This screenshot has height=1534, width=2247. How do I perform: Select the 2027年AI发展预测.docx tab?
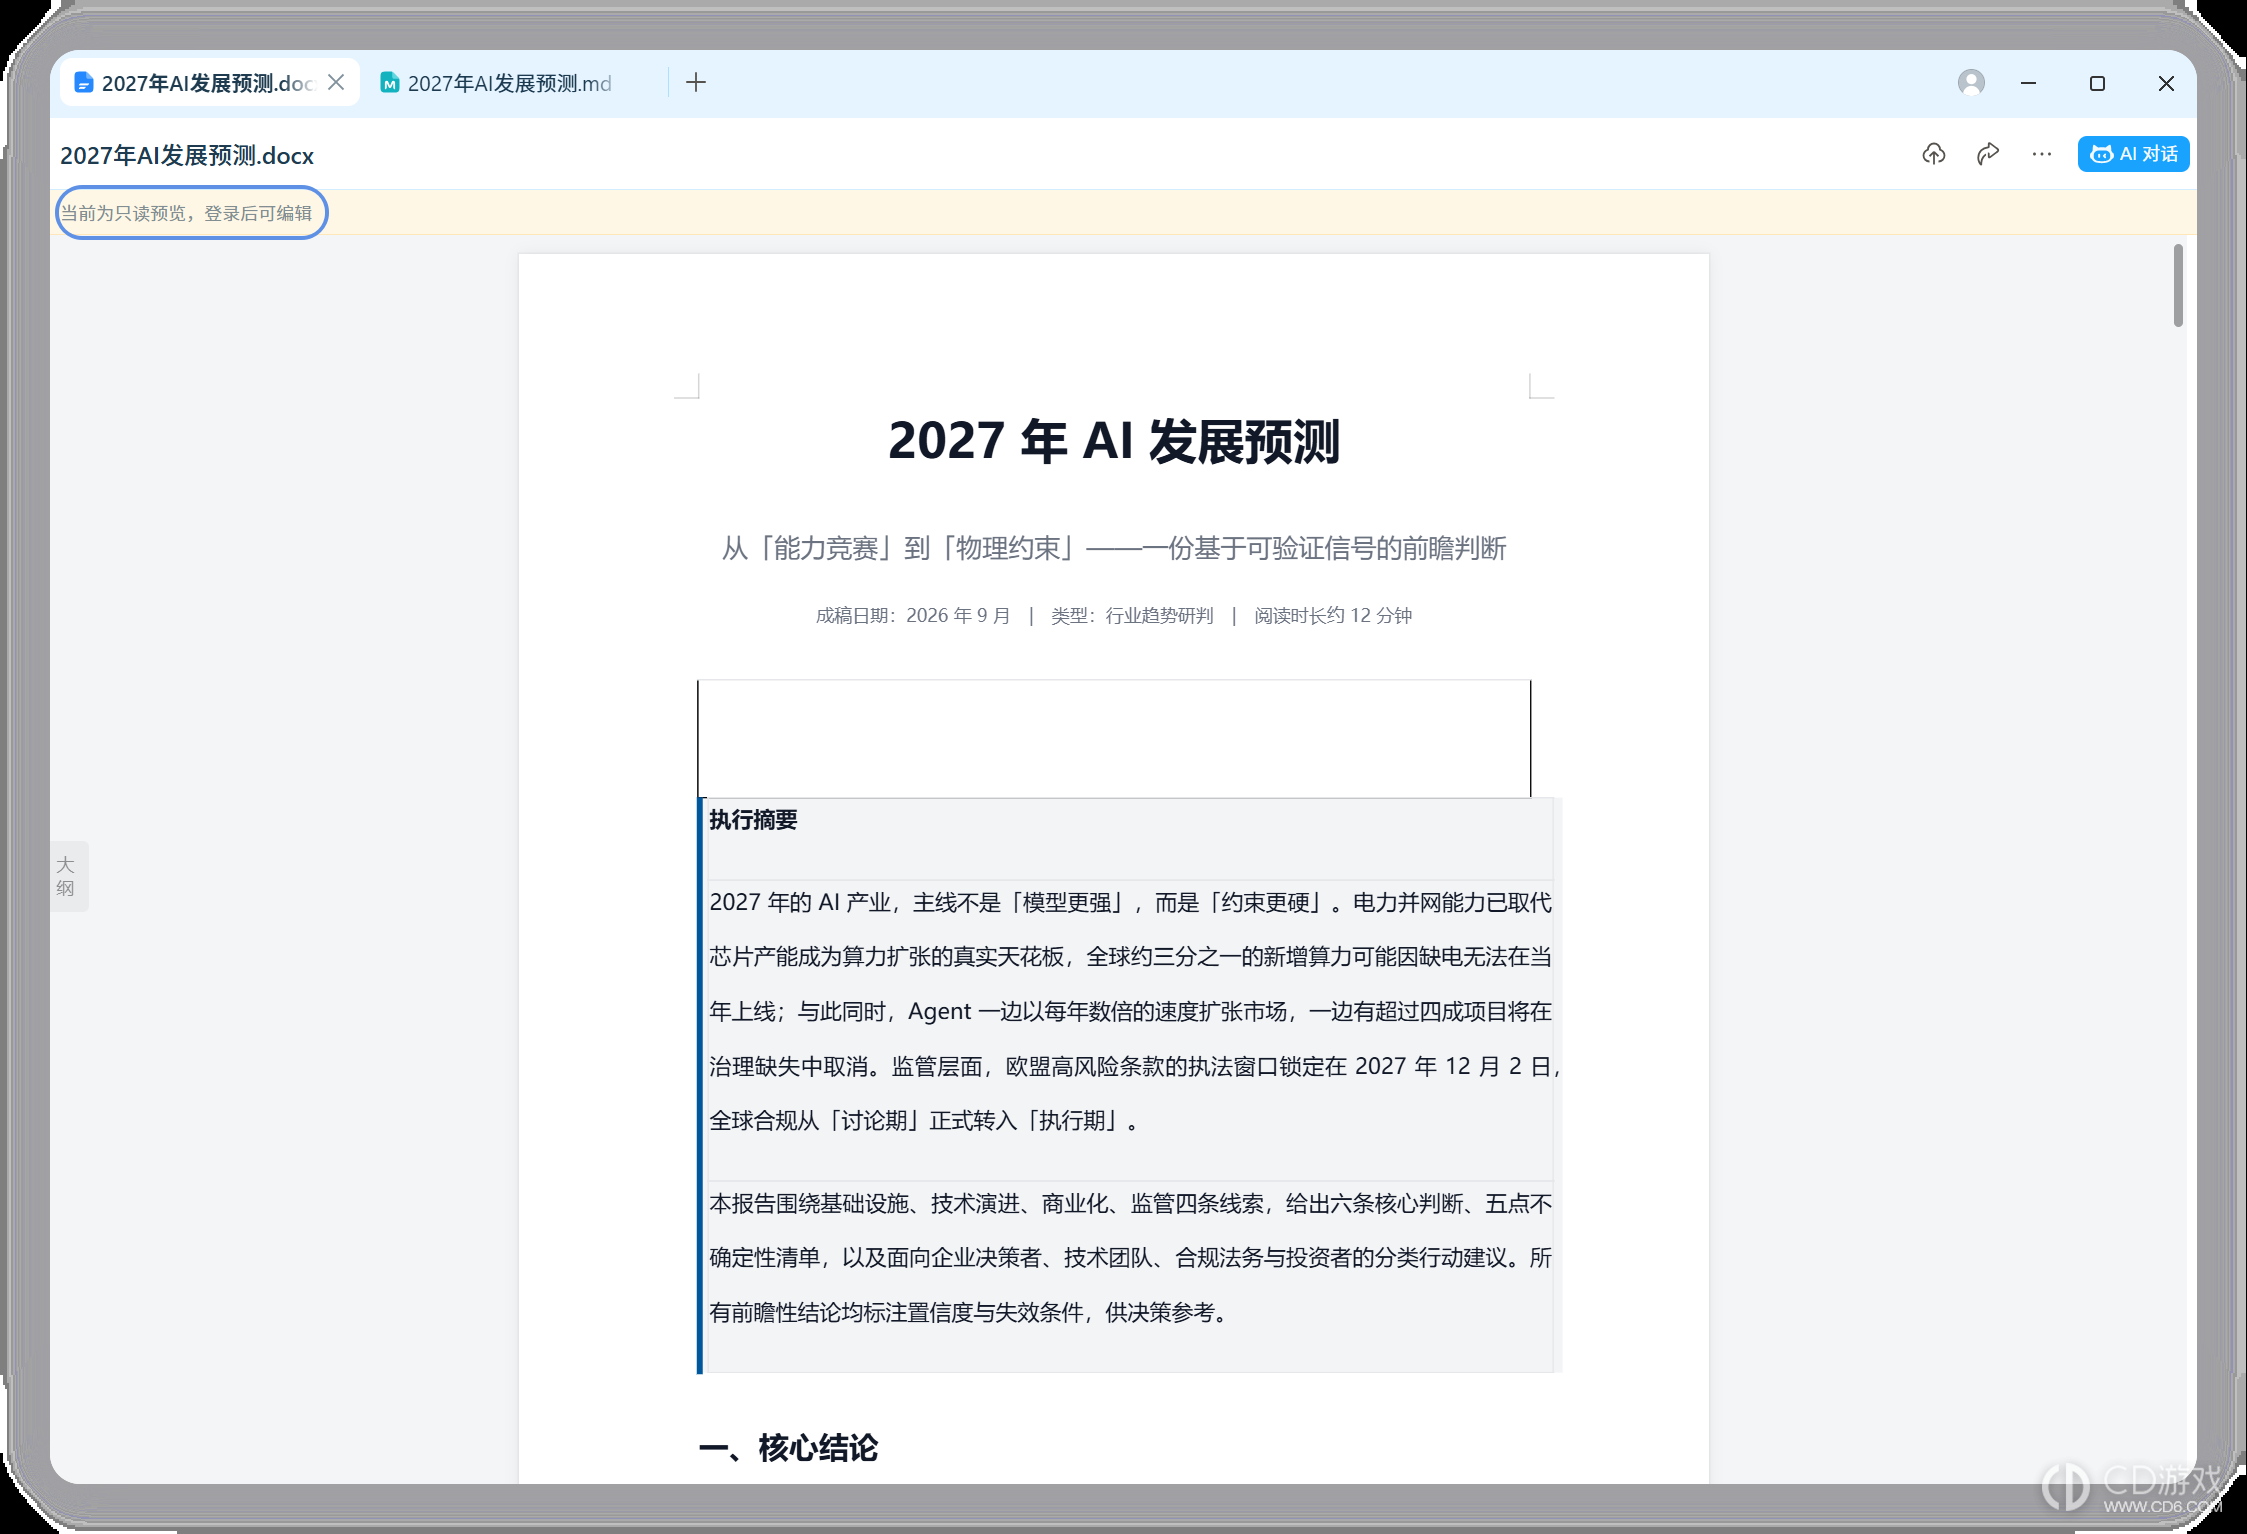tap(208, 84)
